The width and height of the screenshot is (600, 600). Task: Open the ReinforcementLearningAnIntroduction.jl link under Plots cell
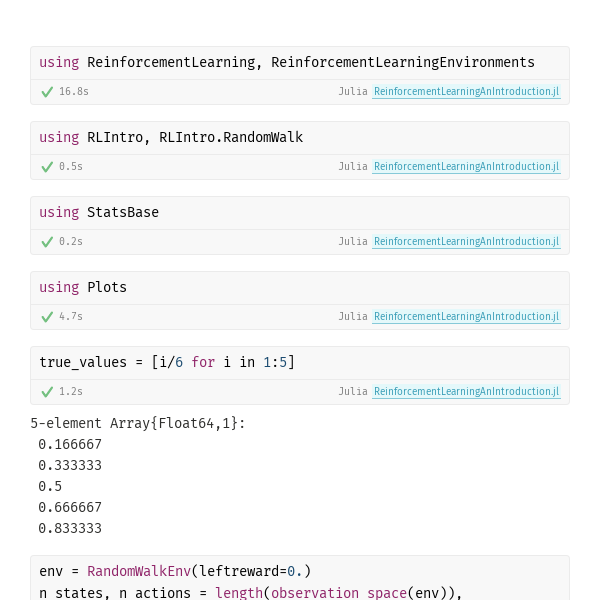point(466,316)
